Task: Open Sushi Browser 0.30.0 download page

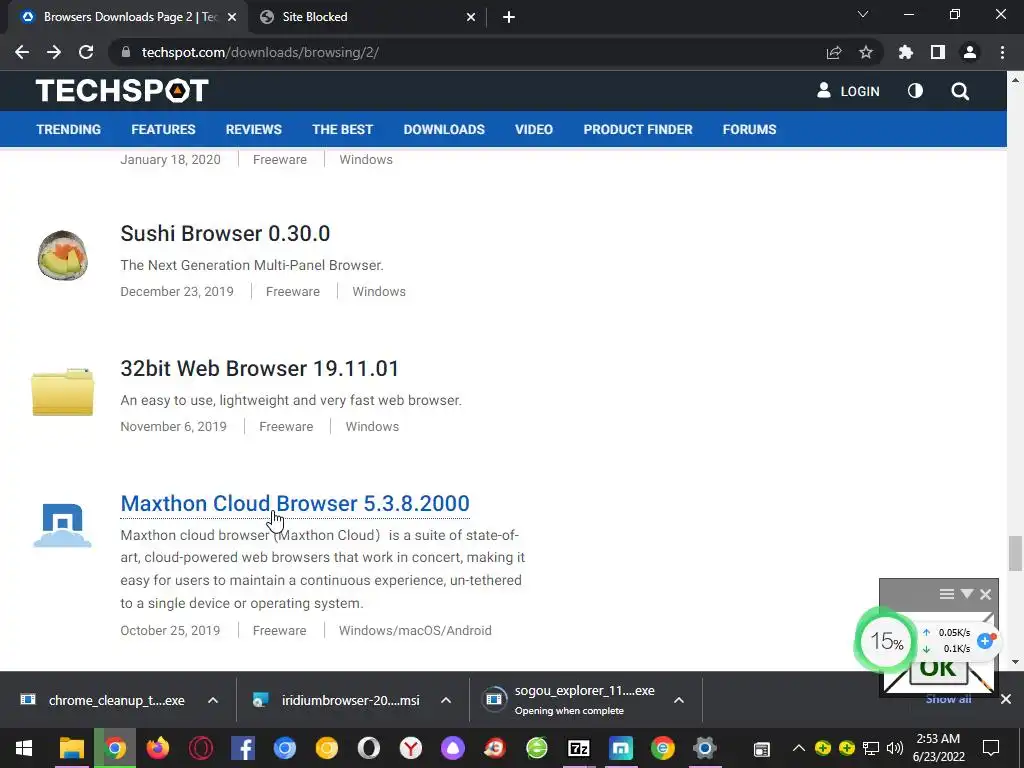Action: 225,233
